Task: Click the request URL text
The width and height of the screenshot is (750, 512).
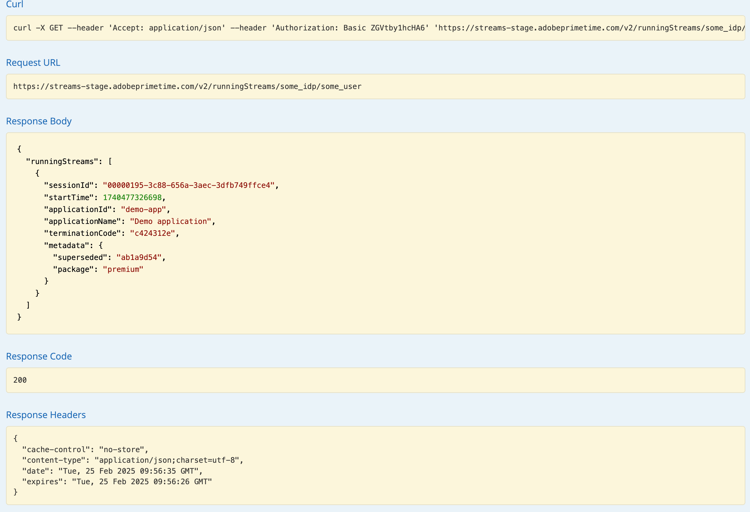Action: (x=187, y=87)
